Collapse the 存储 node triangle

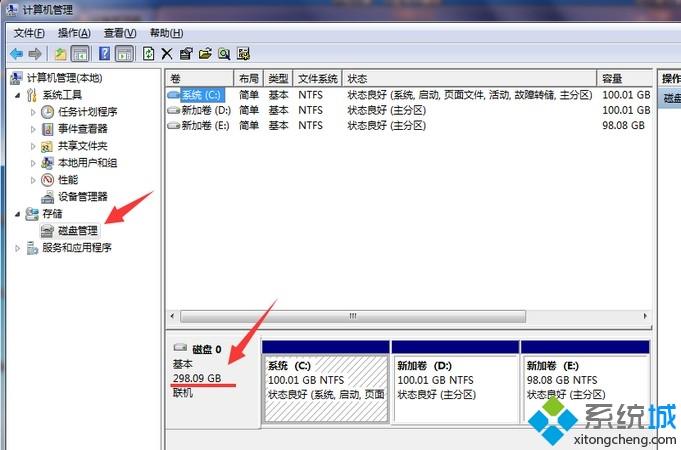point(17,214)
